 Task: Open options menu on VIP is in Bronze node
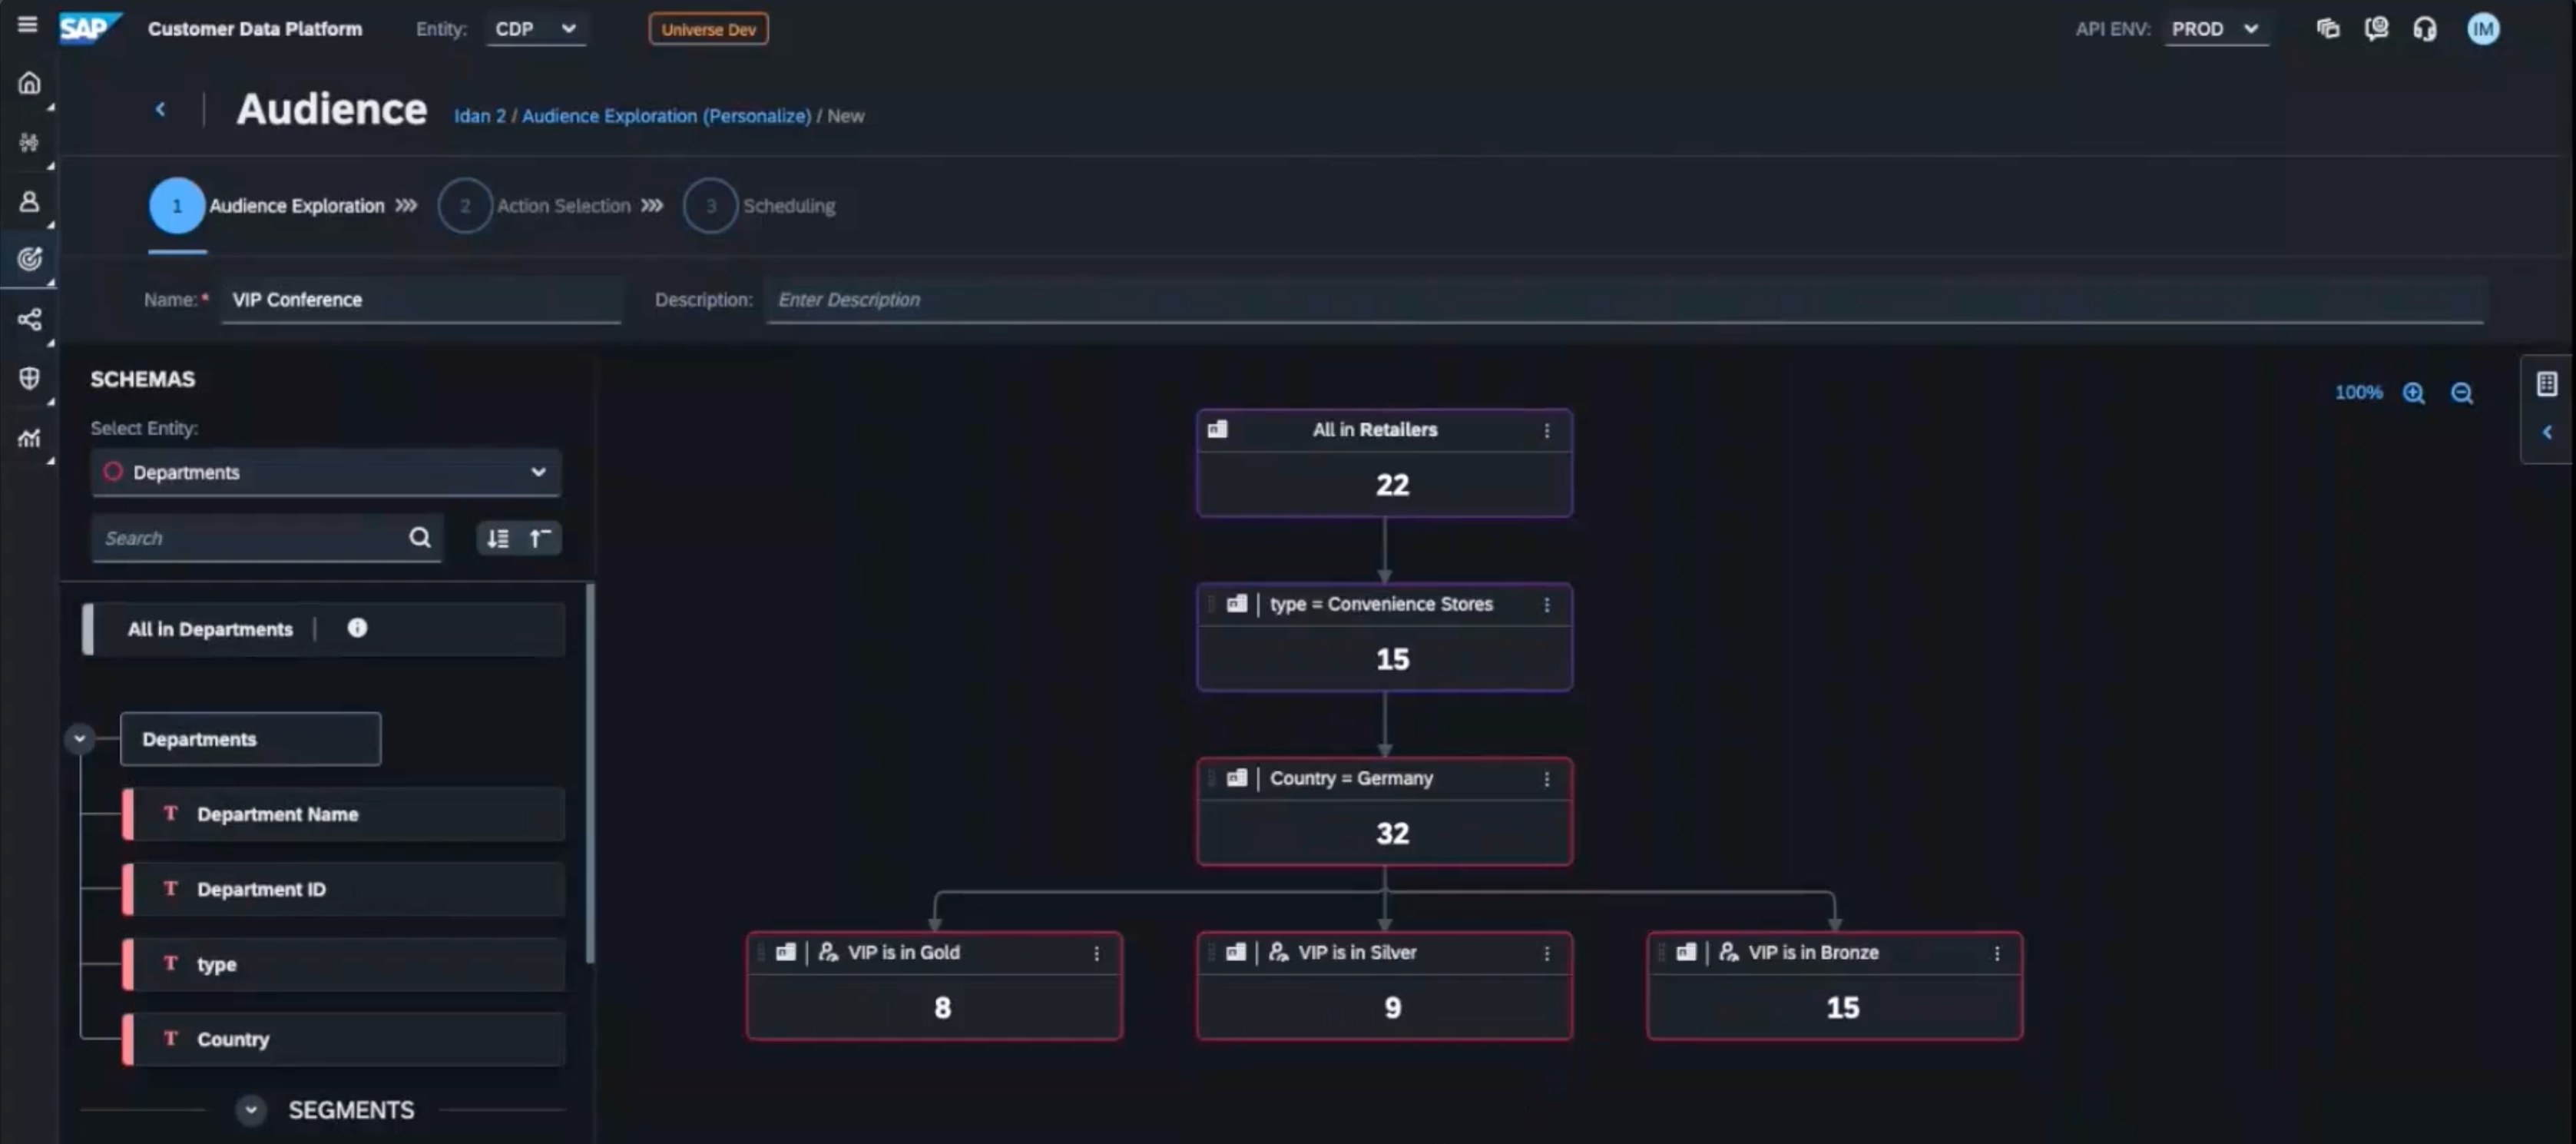[1997, 953]
